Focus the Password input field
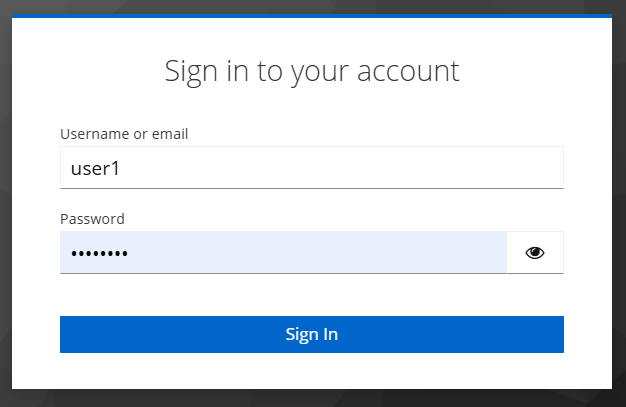Screen dimensions: 626x407 (x=283, y=253)
